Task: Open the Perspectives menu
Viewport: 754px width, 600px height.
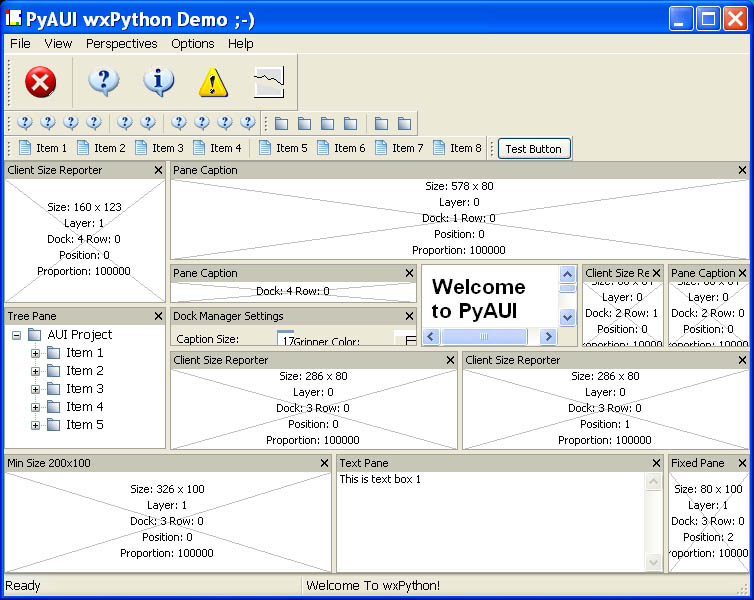Action: (x=121, y=43)
